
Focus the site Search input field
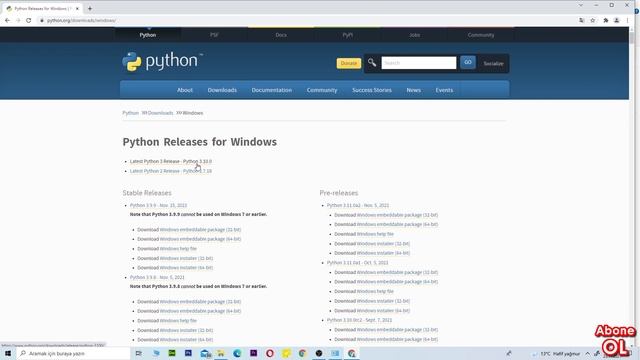tap(419, 63)
